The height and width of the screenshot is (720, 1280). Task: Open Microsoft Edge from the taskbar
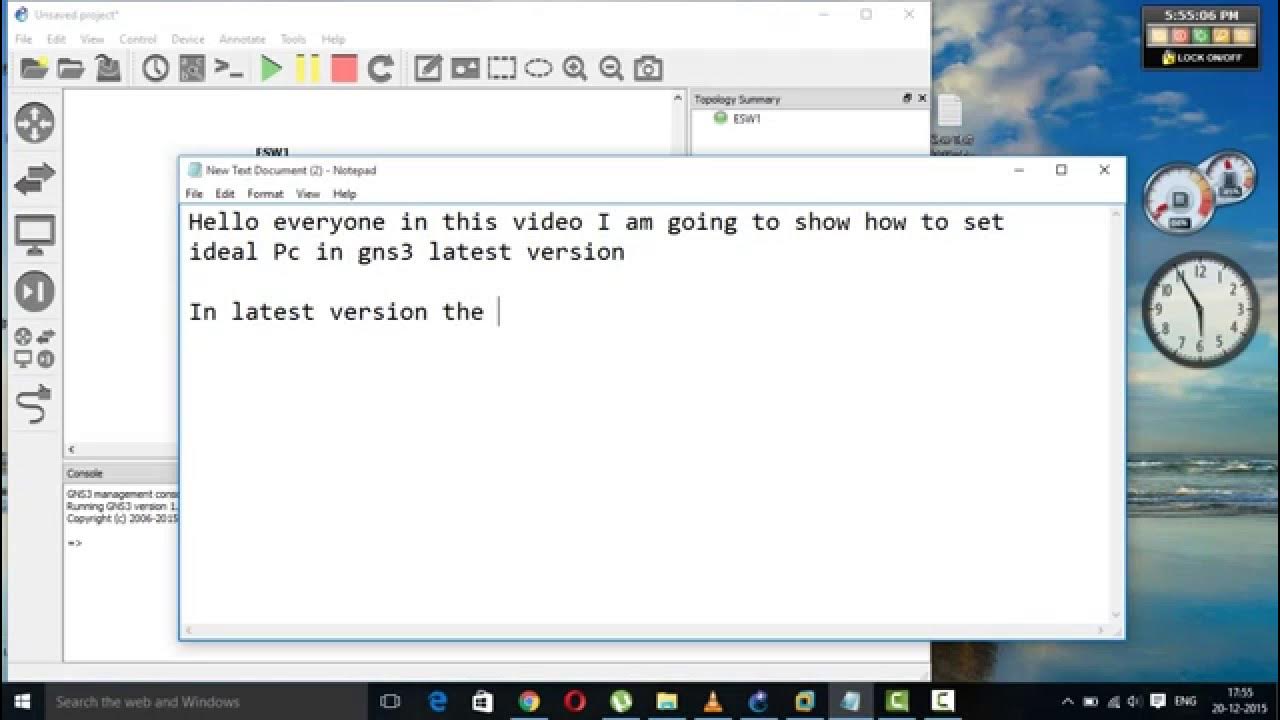click(438, 701)
